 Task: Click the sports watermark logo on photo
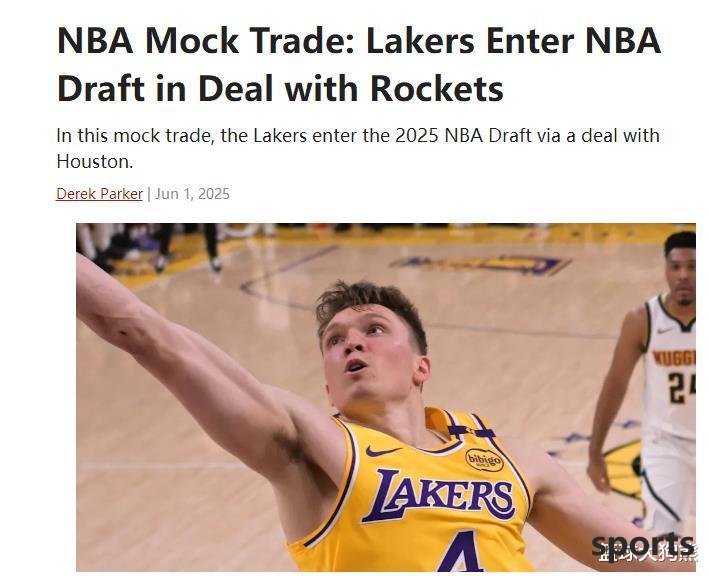(643, 546)
